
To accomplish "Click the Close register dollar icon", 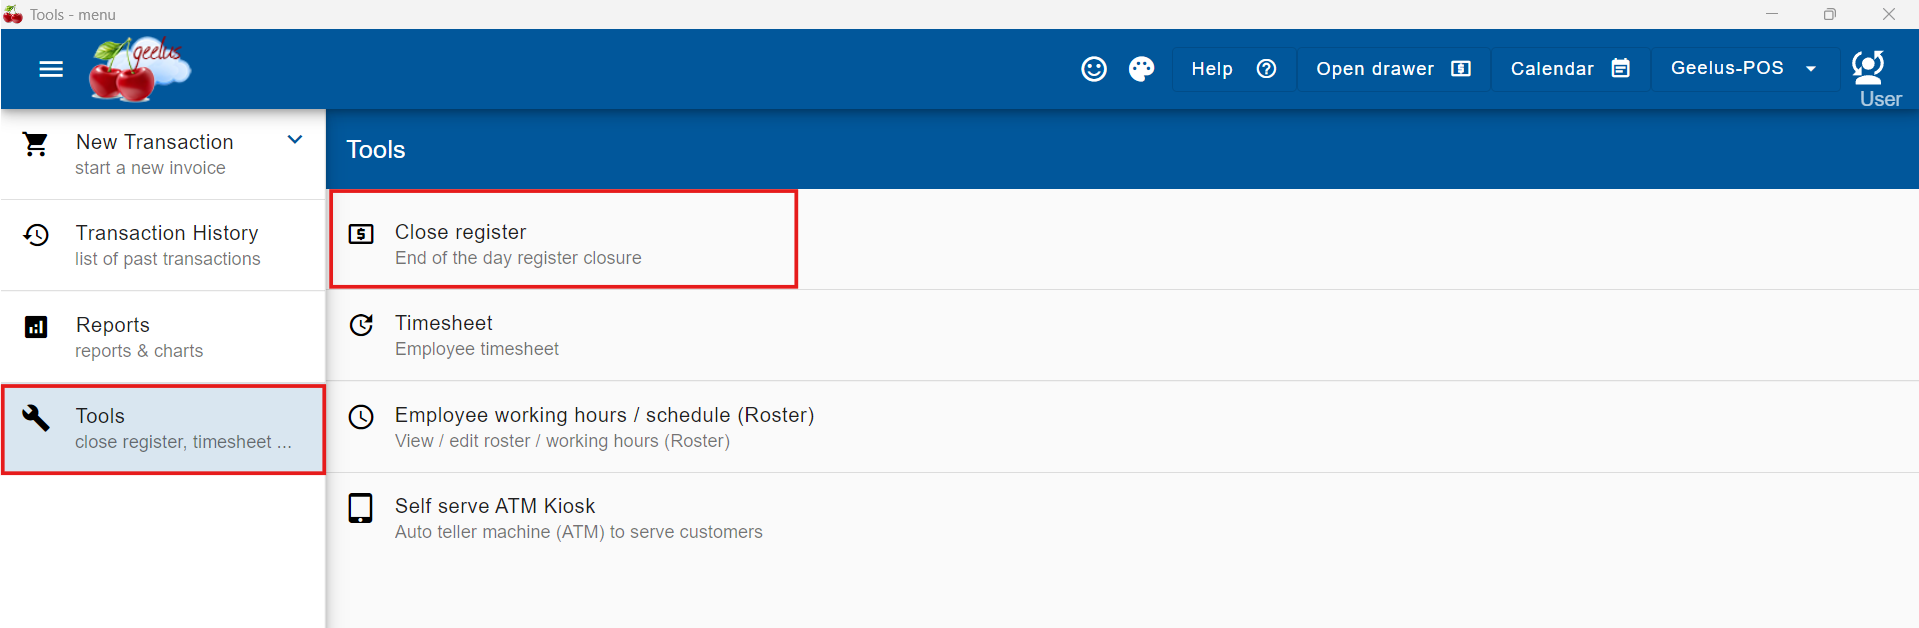I will tap(361, 234).
